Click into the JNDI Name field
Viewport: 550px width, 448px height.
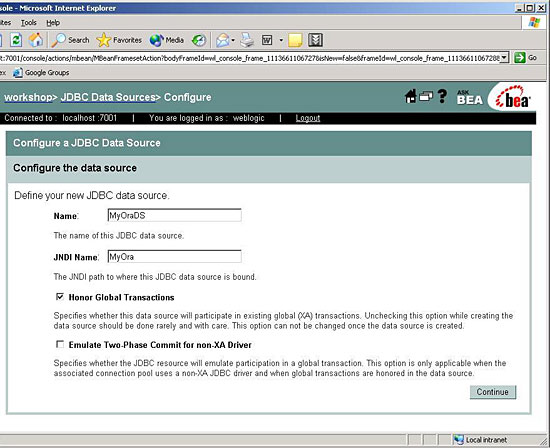(x=174, y=256)
